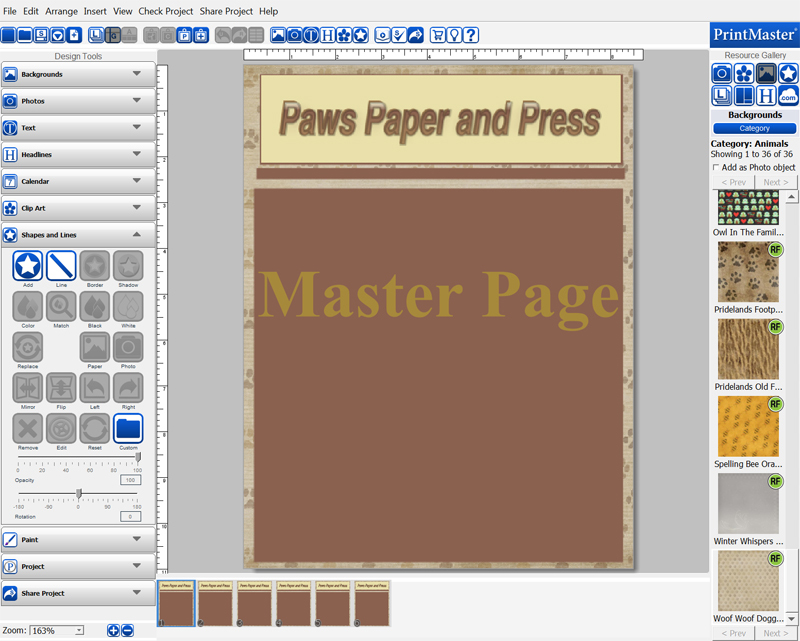Click the blue Category button
The height and width of the screenshot is (641, 800).
[x=755, y=129]
